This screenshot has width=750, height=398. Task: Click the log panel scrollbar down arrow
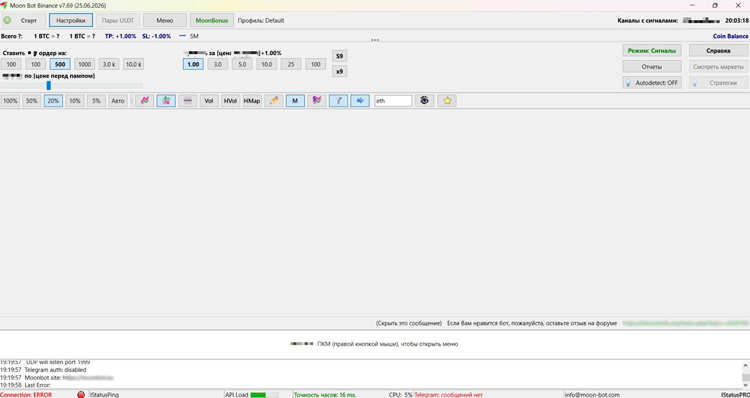click(745, 384)
